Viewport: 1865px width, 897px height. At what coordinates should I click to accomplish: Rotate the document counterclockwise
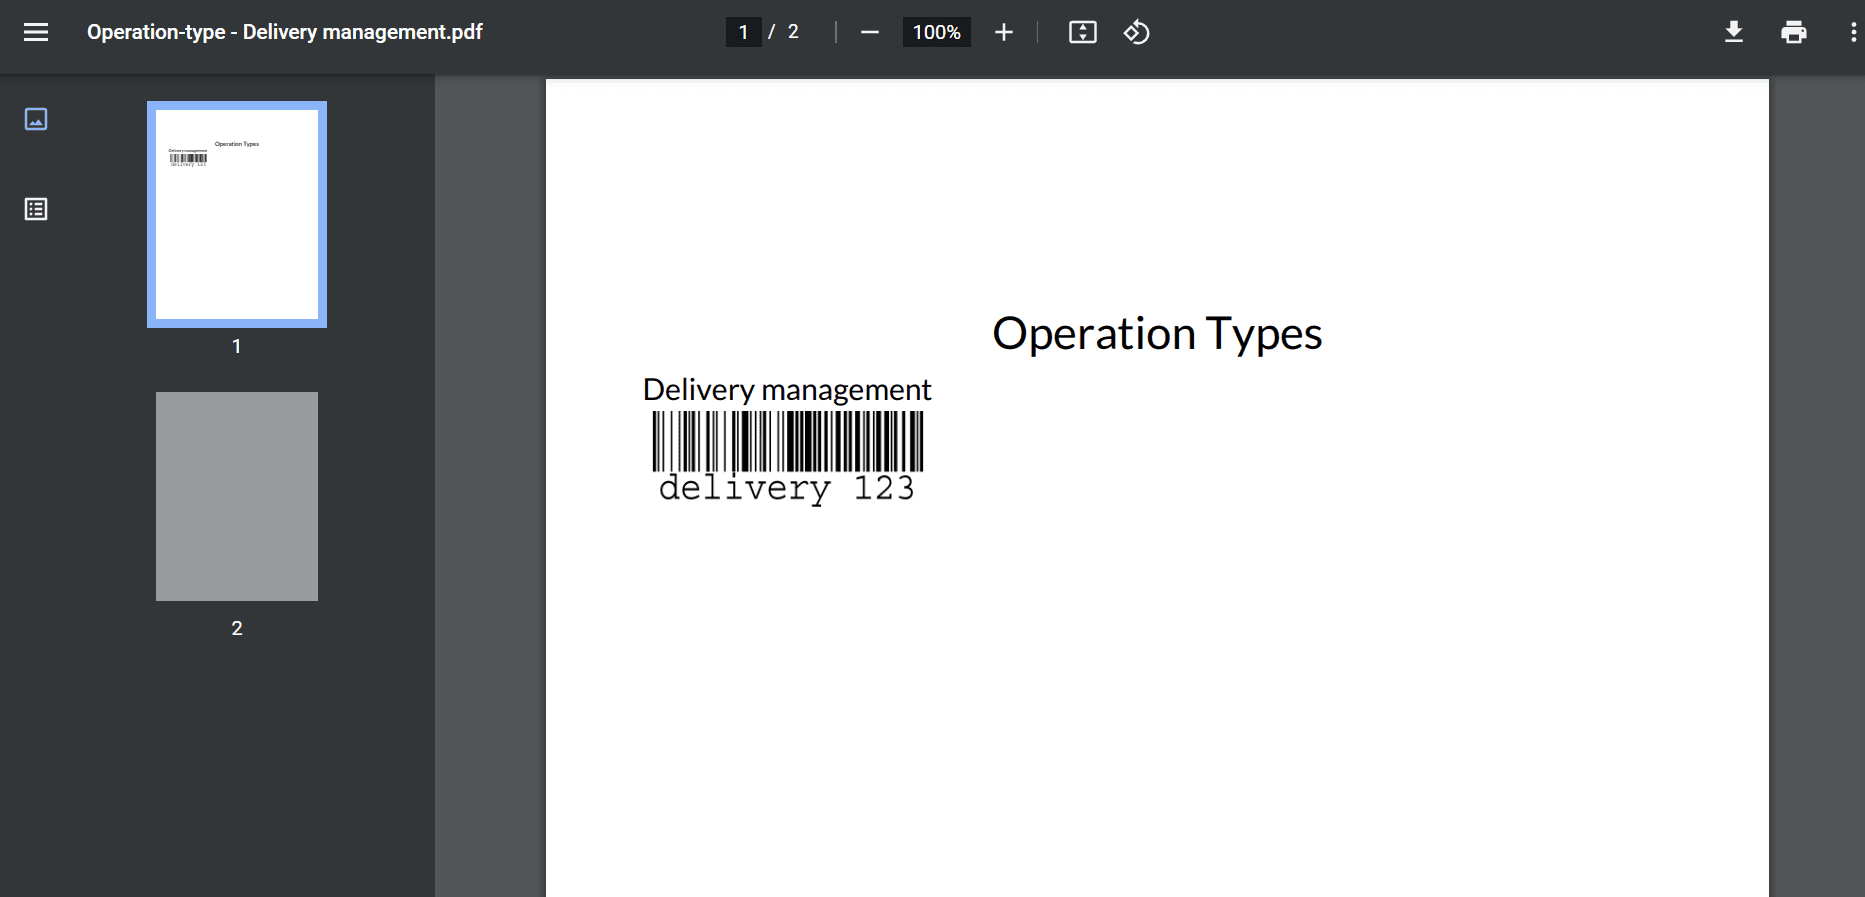[x=1137, y=32]
